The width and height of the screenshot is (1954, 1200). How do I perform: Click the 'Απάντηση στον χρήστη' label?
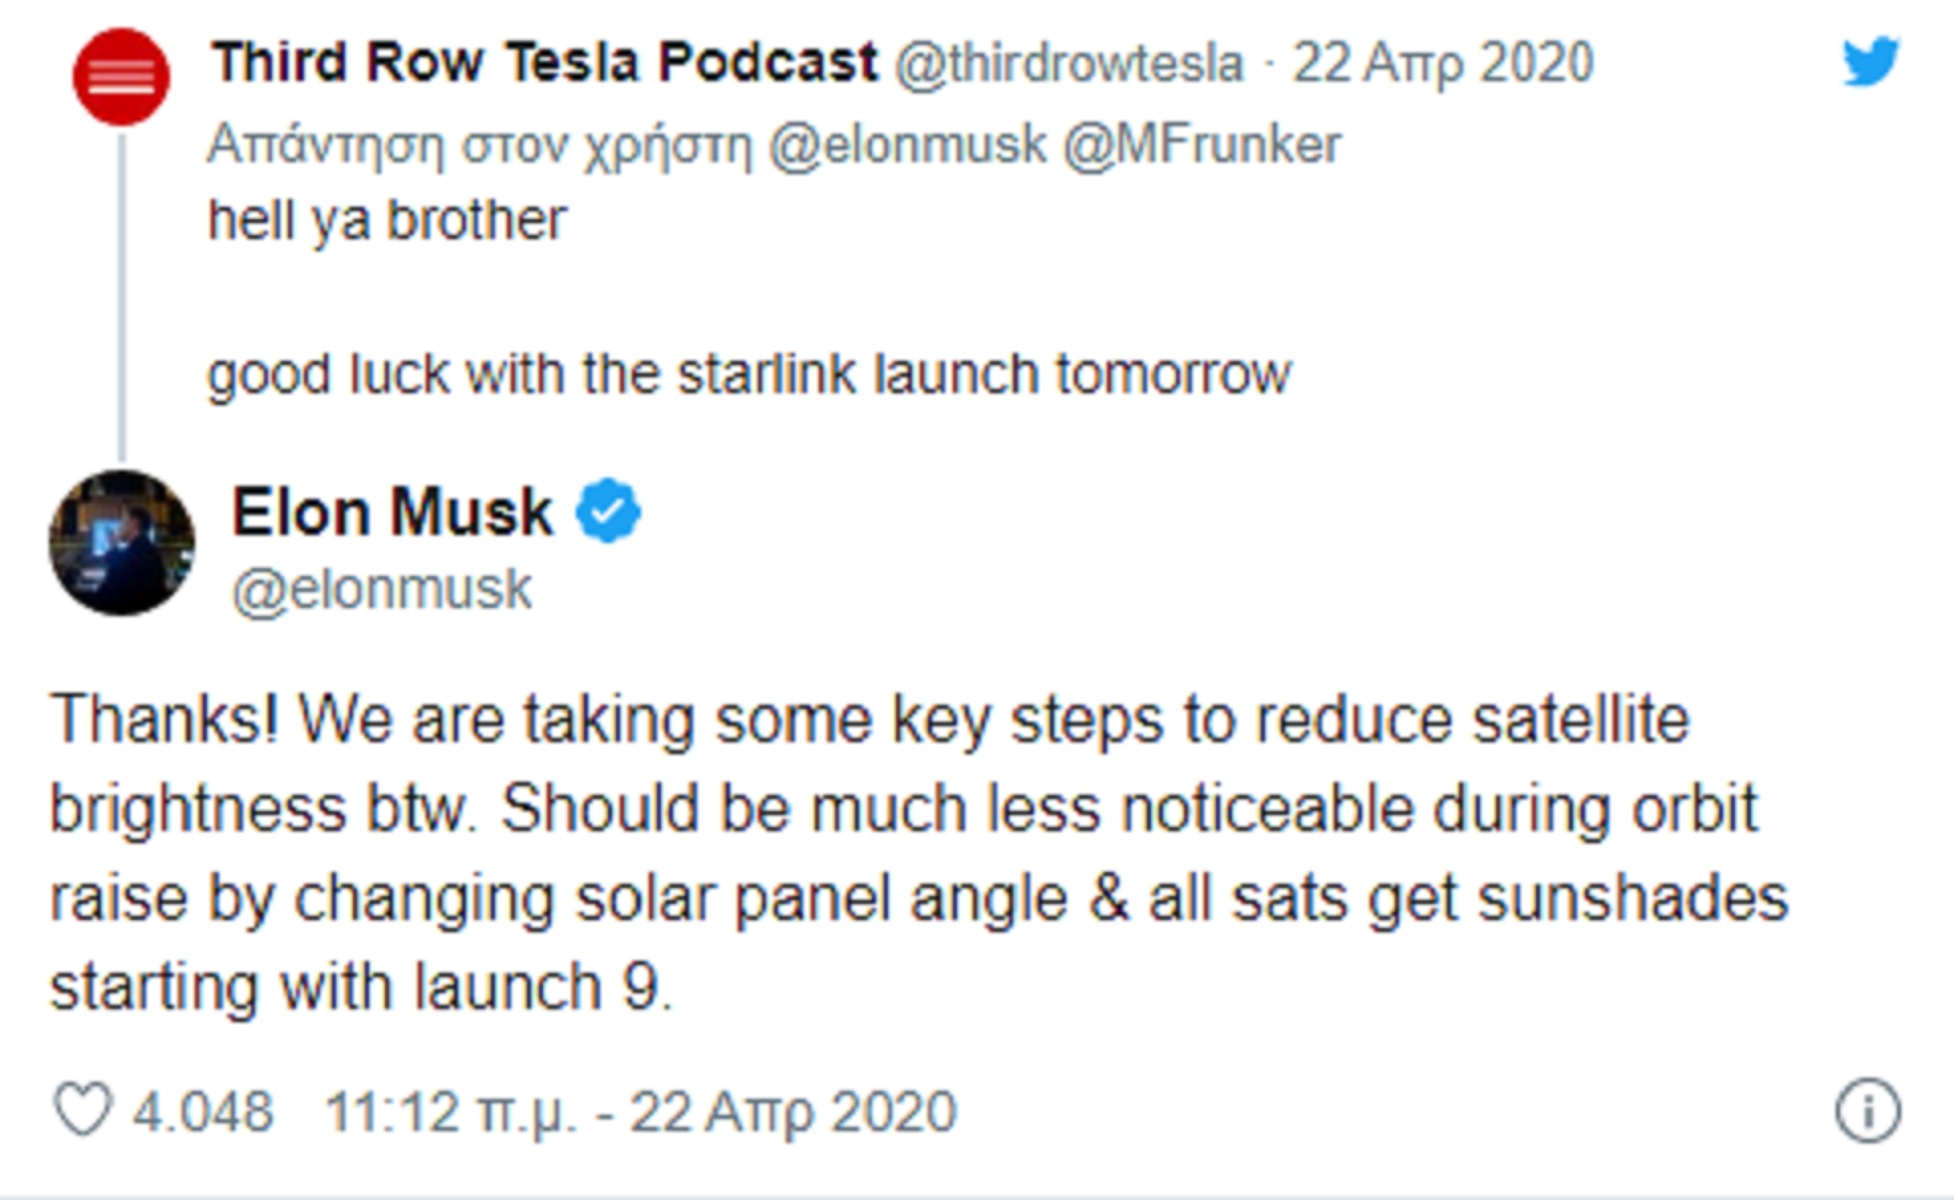click(479, 146)
